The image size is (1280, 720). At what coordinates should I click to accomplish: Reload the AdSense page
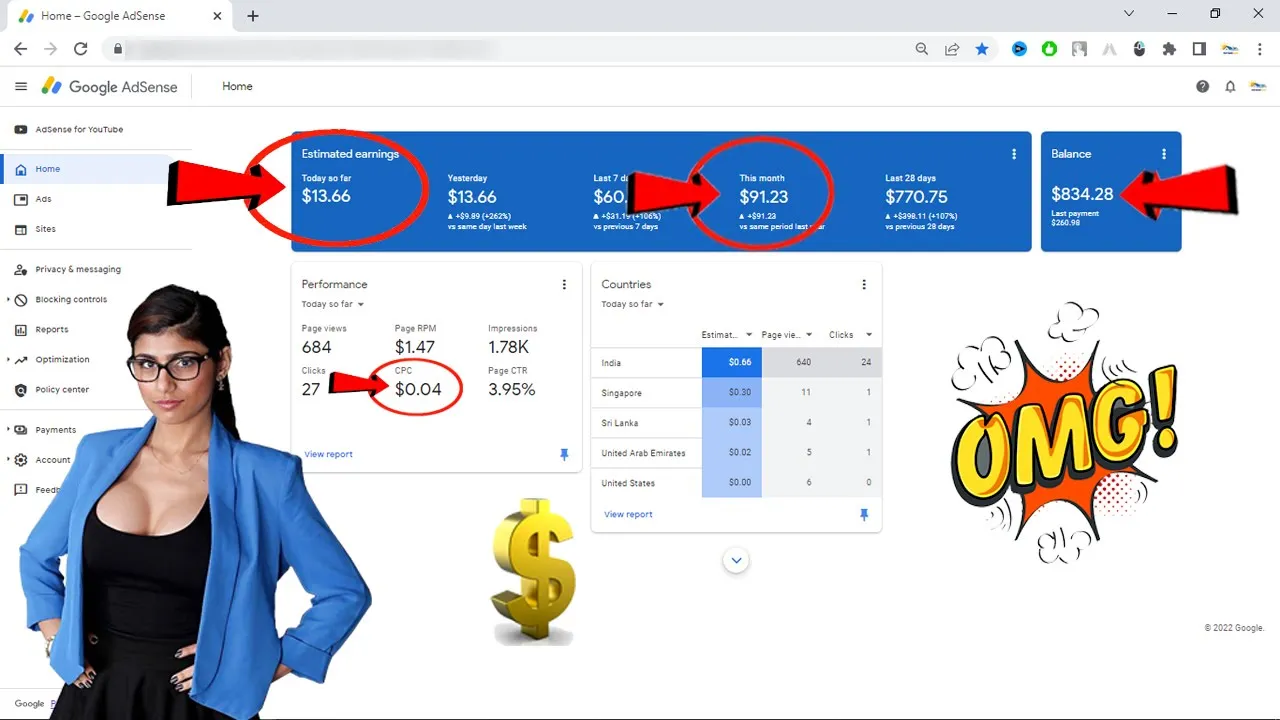pyautogui.click(x=81, y=48)
